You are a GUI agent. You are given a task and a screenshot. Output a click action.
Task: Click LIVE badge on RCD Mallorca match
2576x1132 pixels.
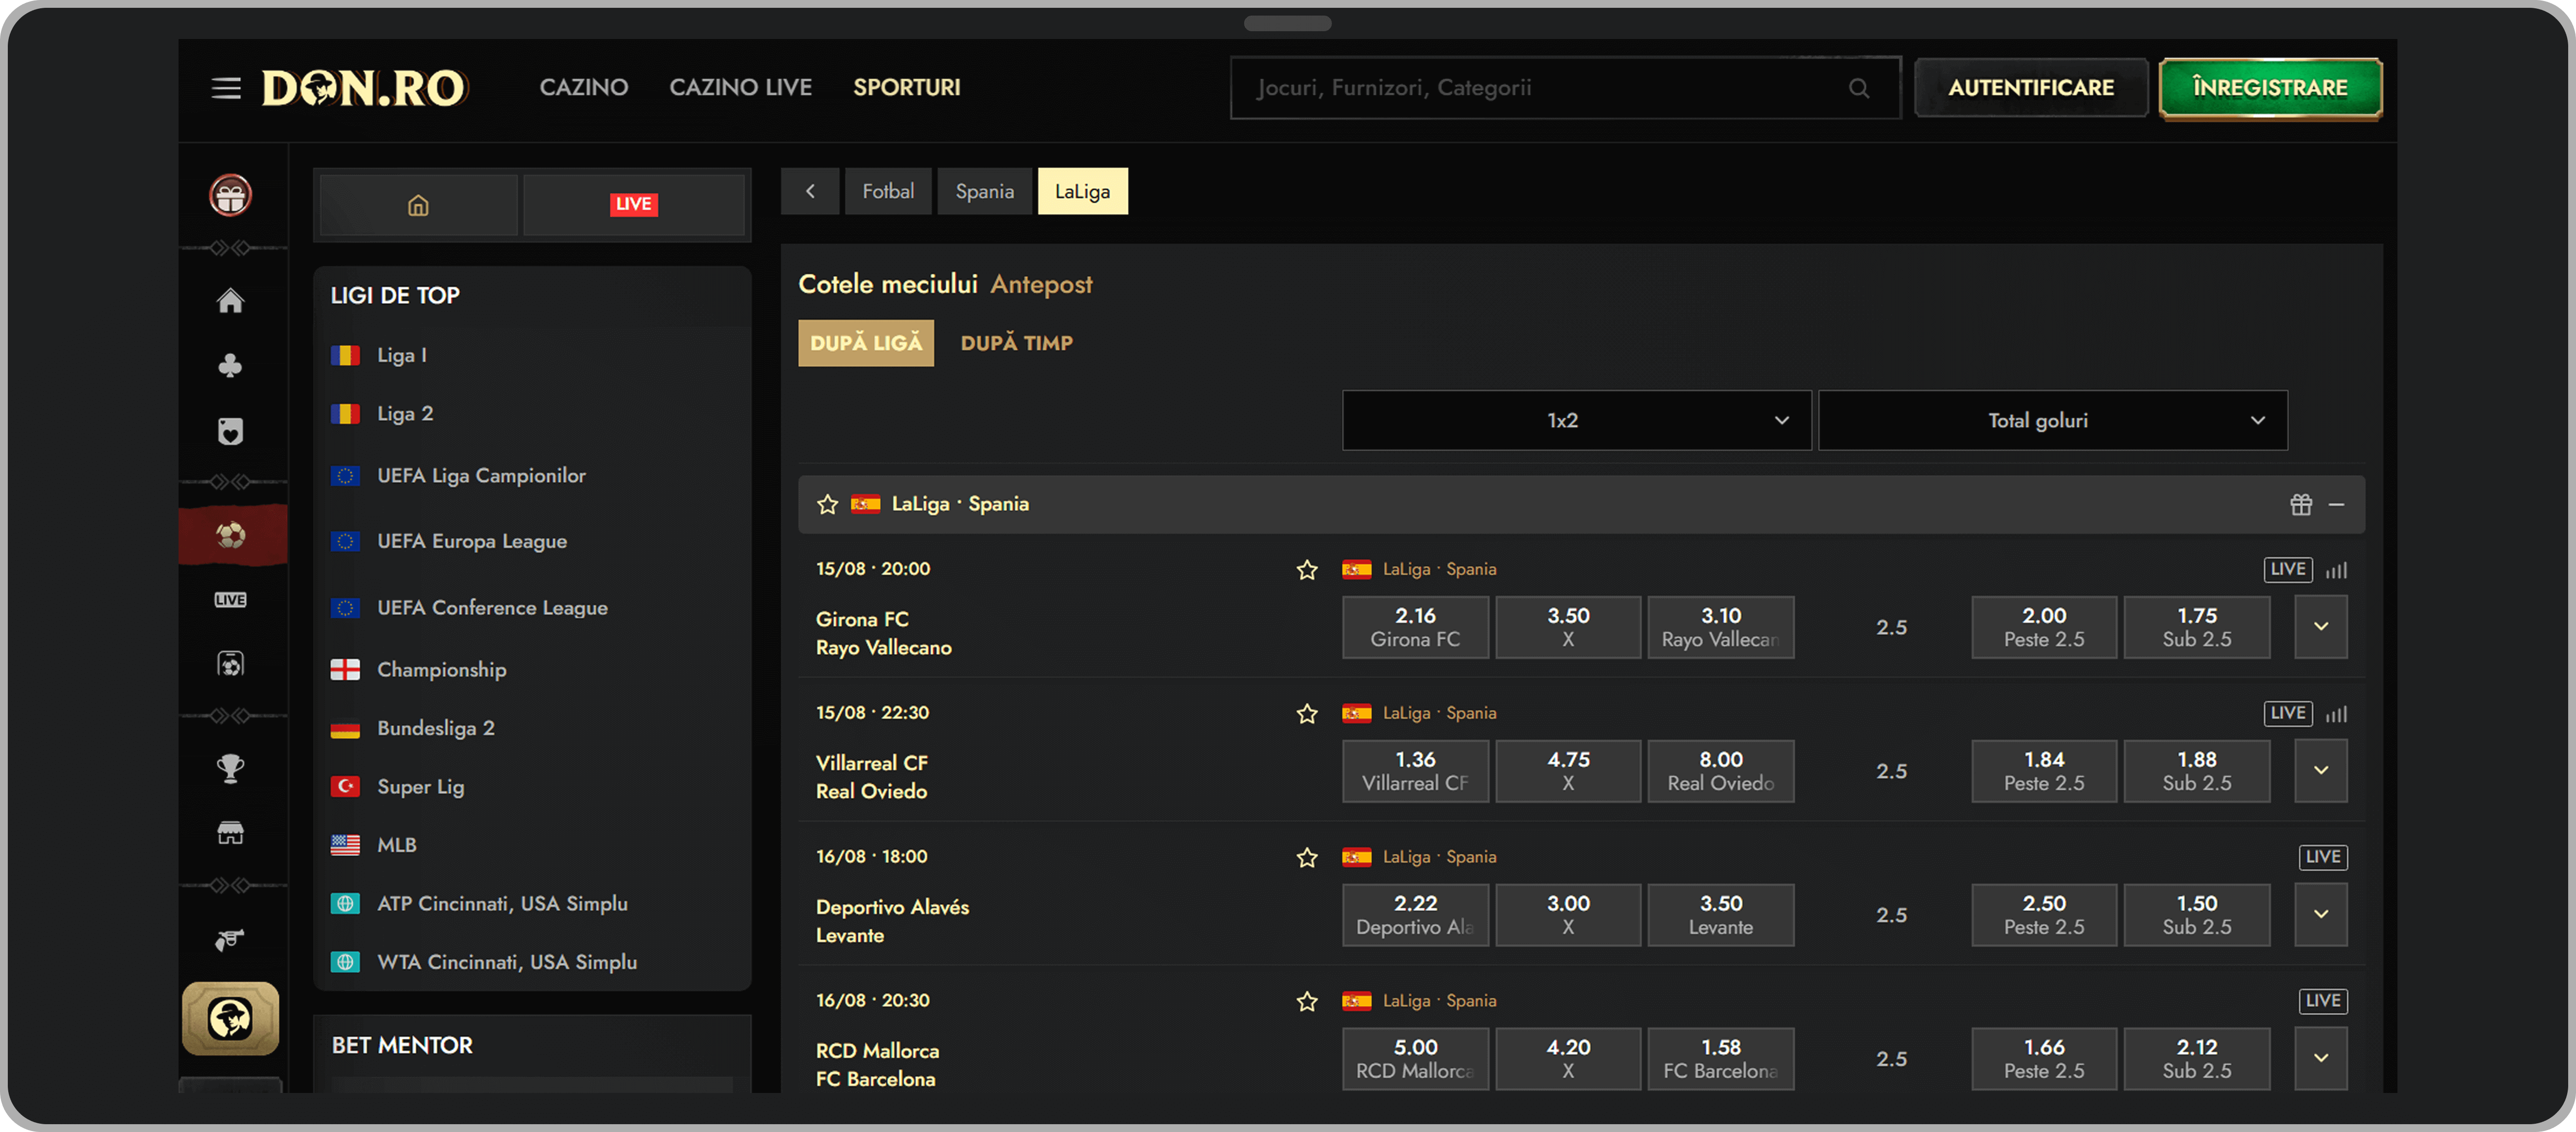tap(2322, 1001)
